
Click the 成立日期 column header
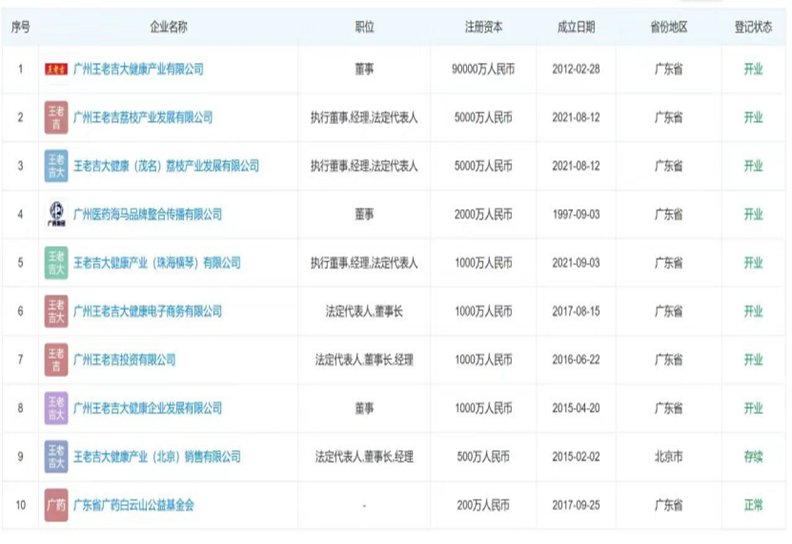click(576, 27)
